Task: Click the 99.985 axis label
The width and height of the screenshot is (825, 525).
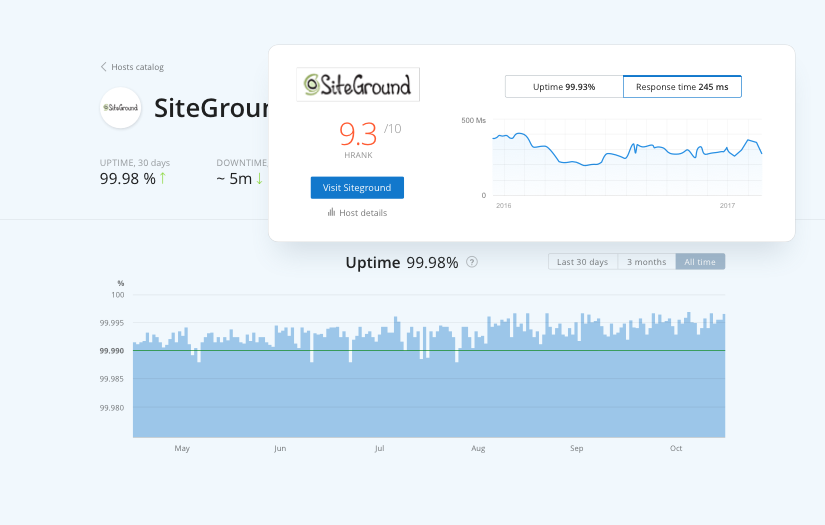Action: tap(112, 379)
